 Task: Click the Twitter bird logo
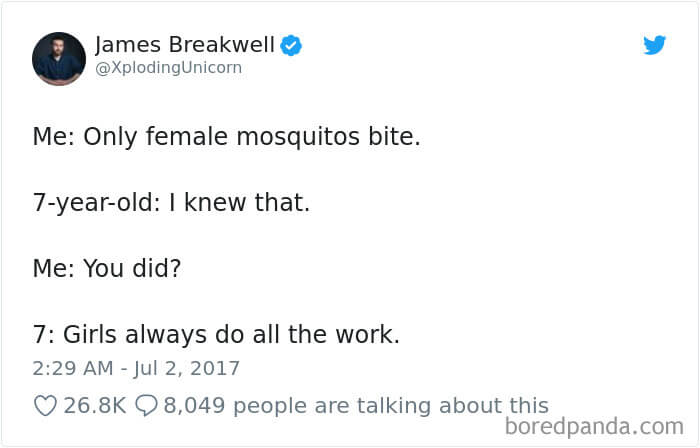pyautogui.click(x=654, y=45)
